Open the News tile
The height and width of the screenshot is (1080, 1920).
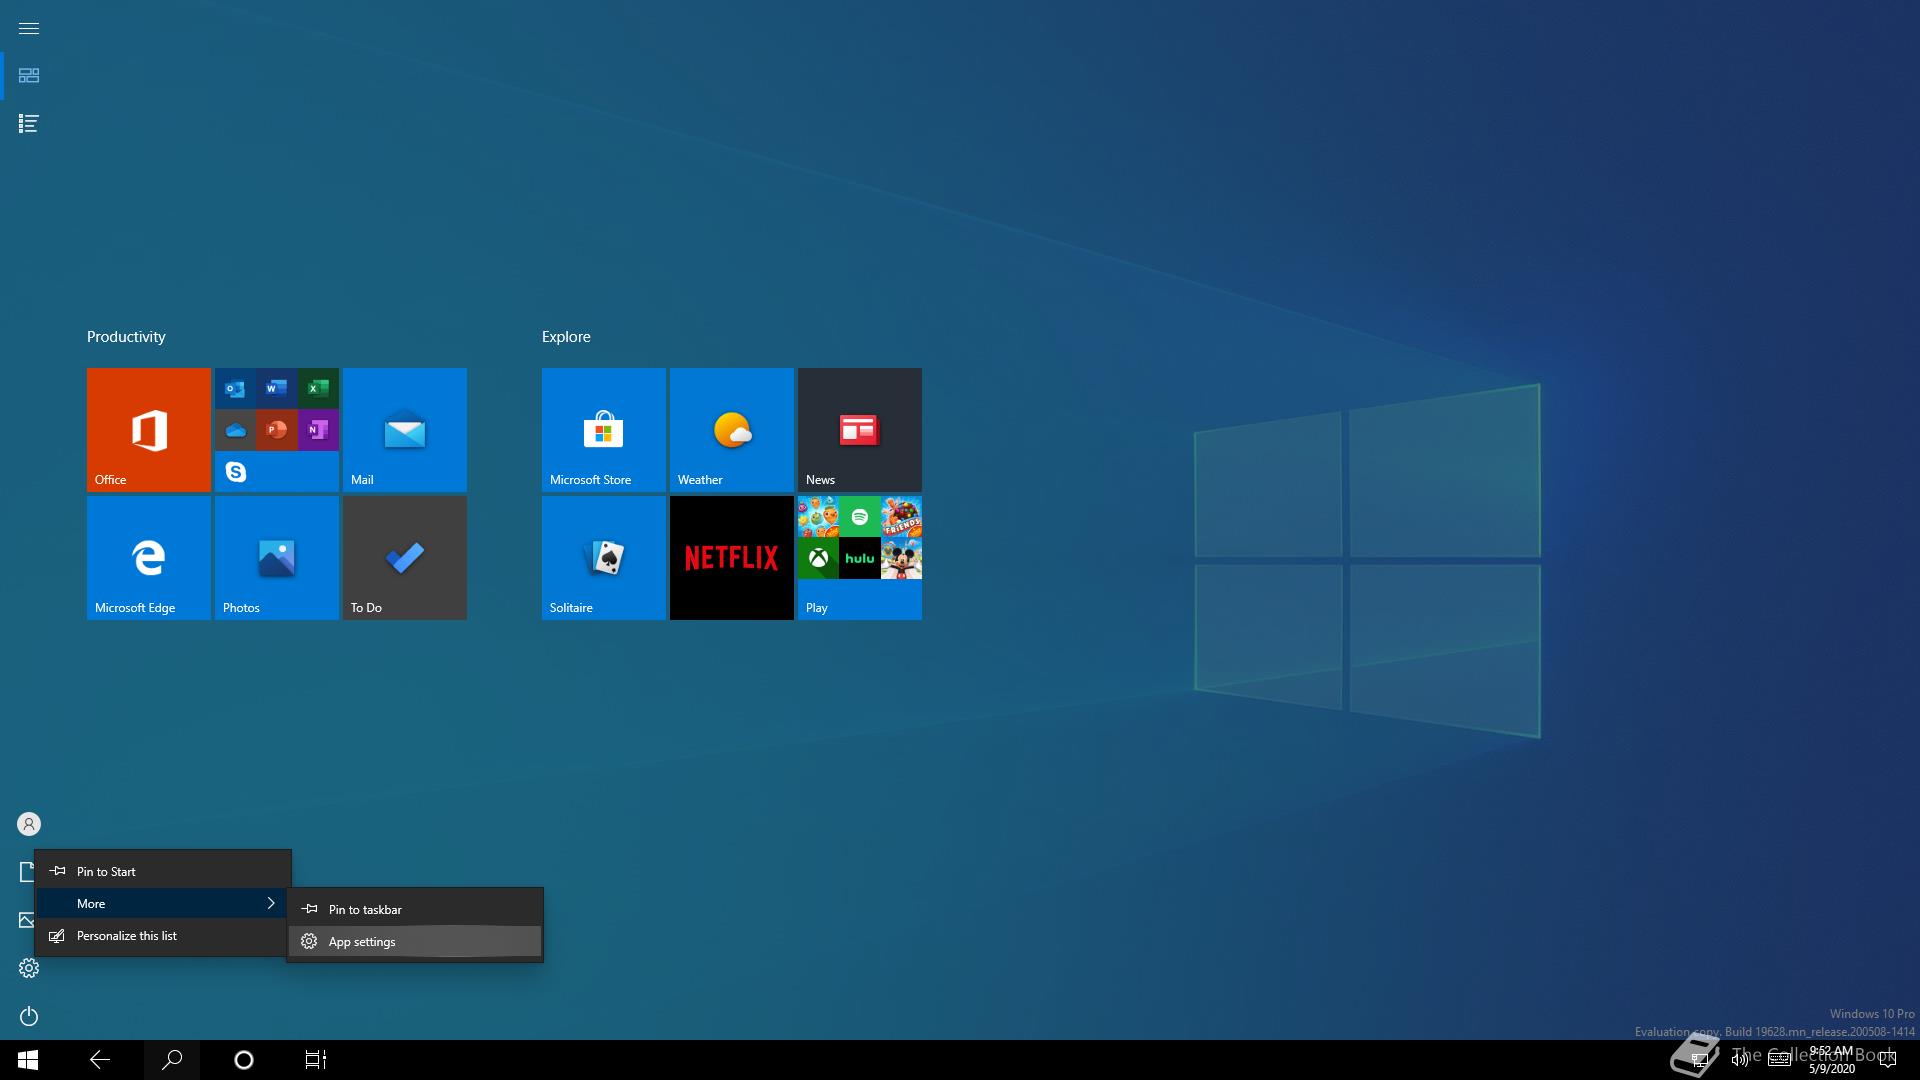pos(860,430)
